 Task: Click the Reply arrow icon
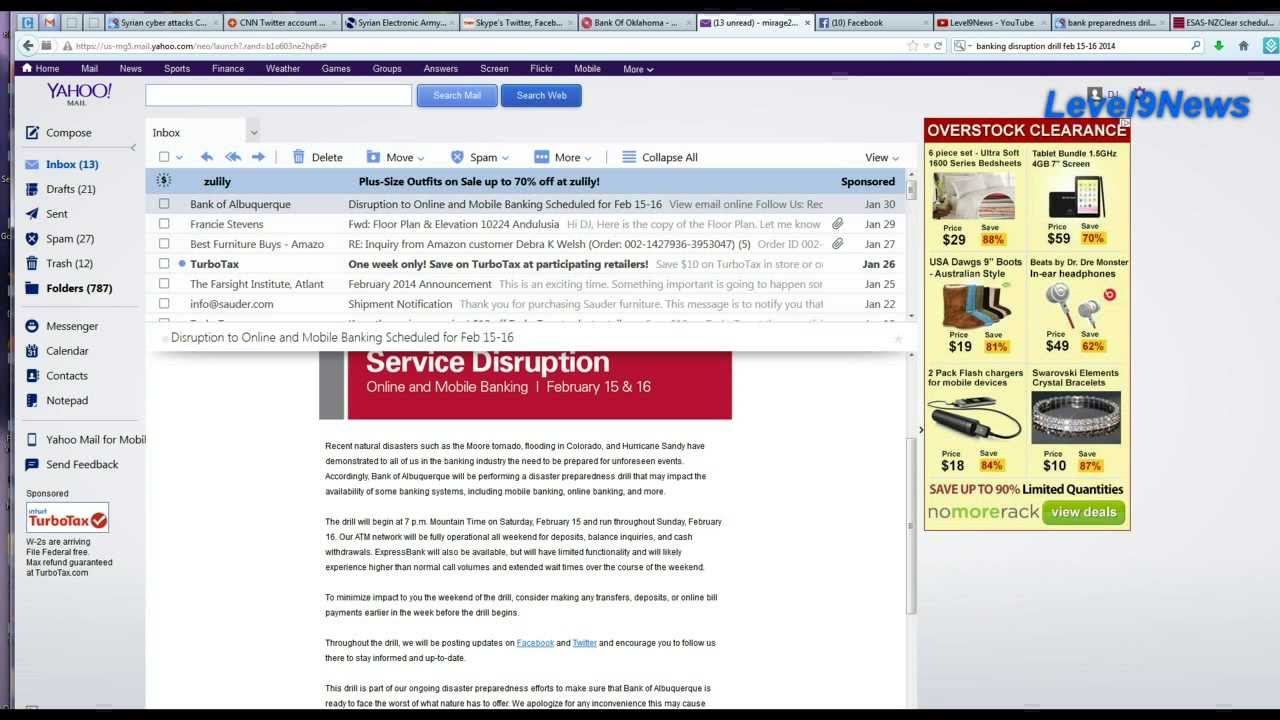(207, 157)
